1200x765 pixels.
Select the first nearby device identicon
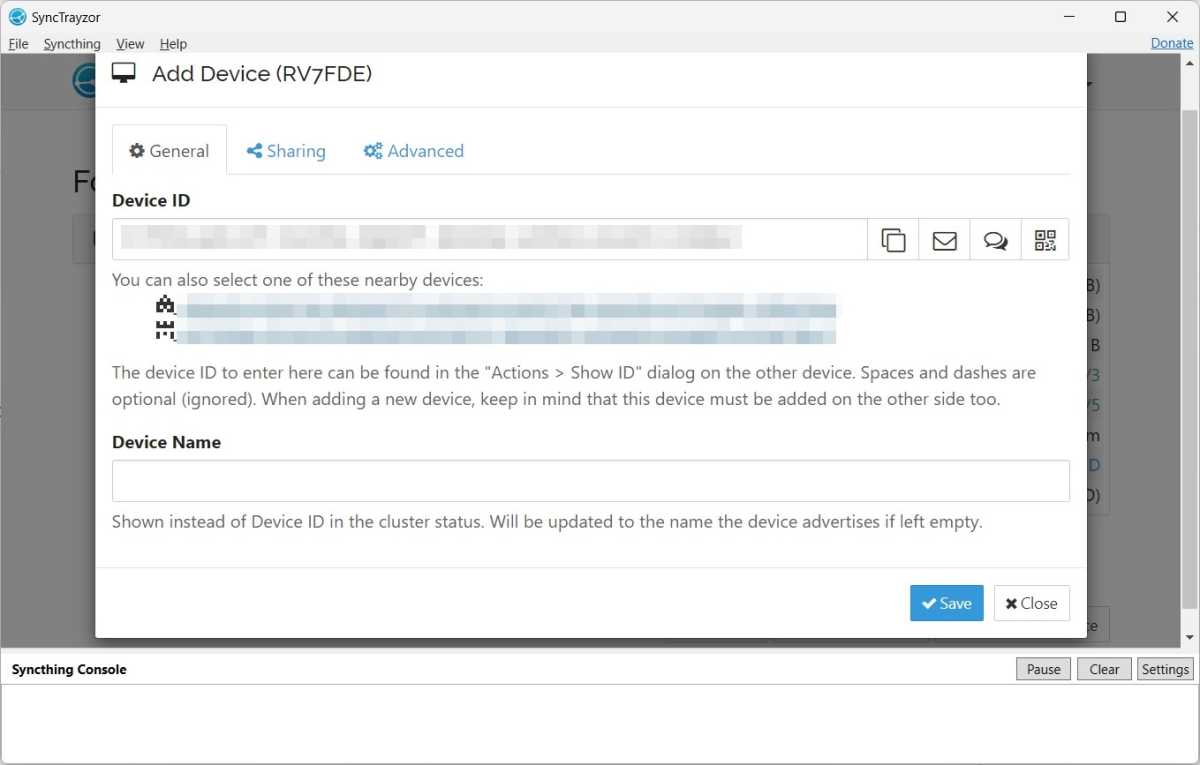(166, 304)
